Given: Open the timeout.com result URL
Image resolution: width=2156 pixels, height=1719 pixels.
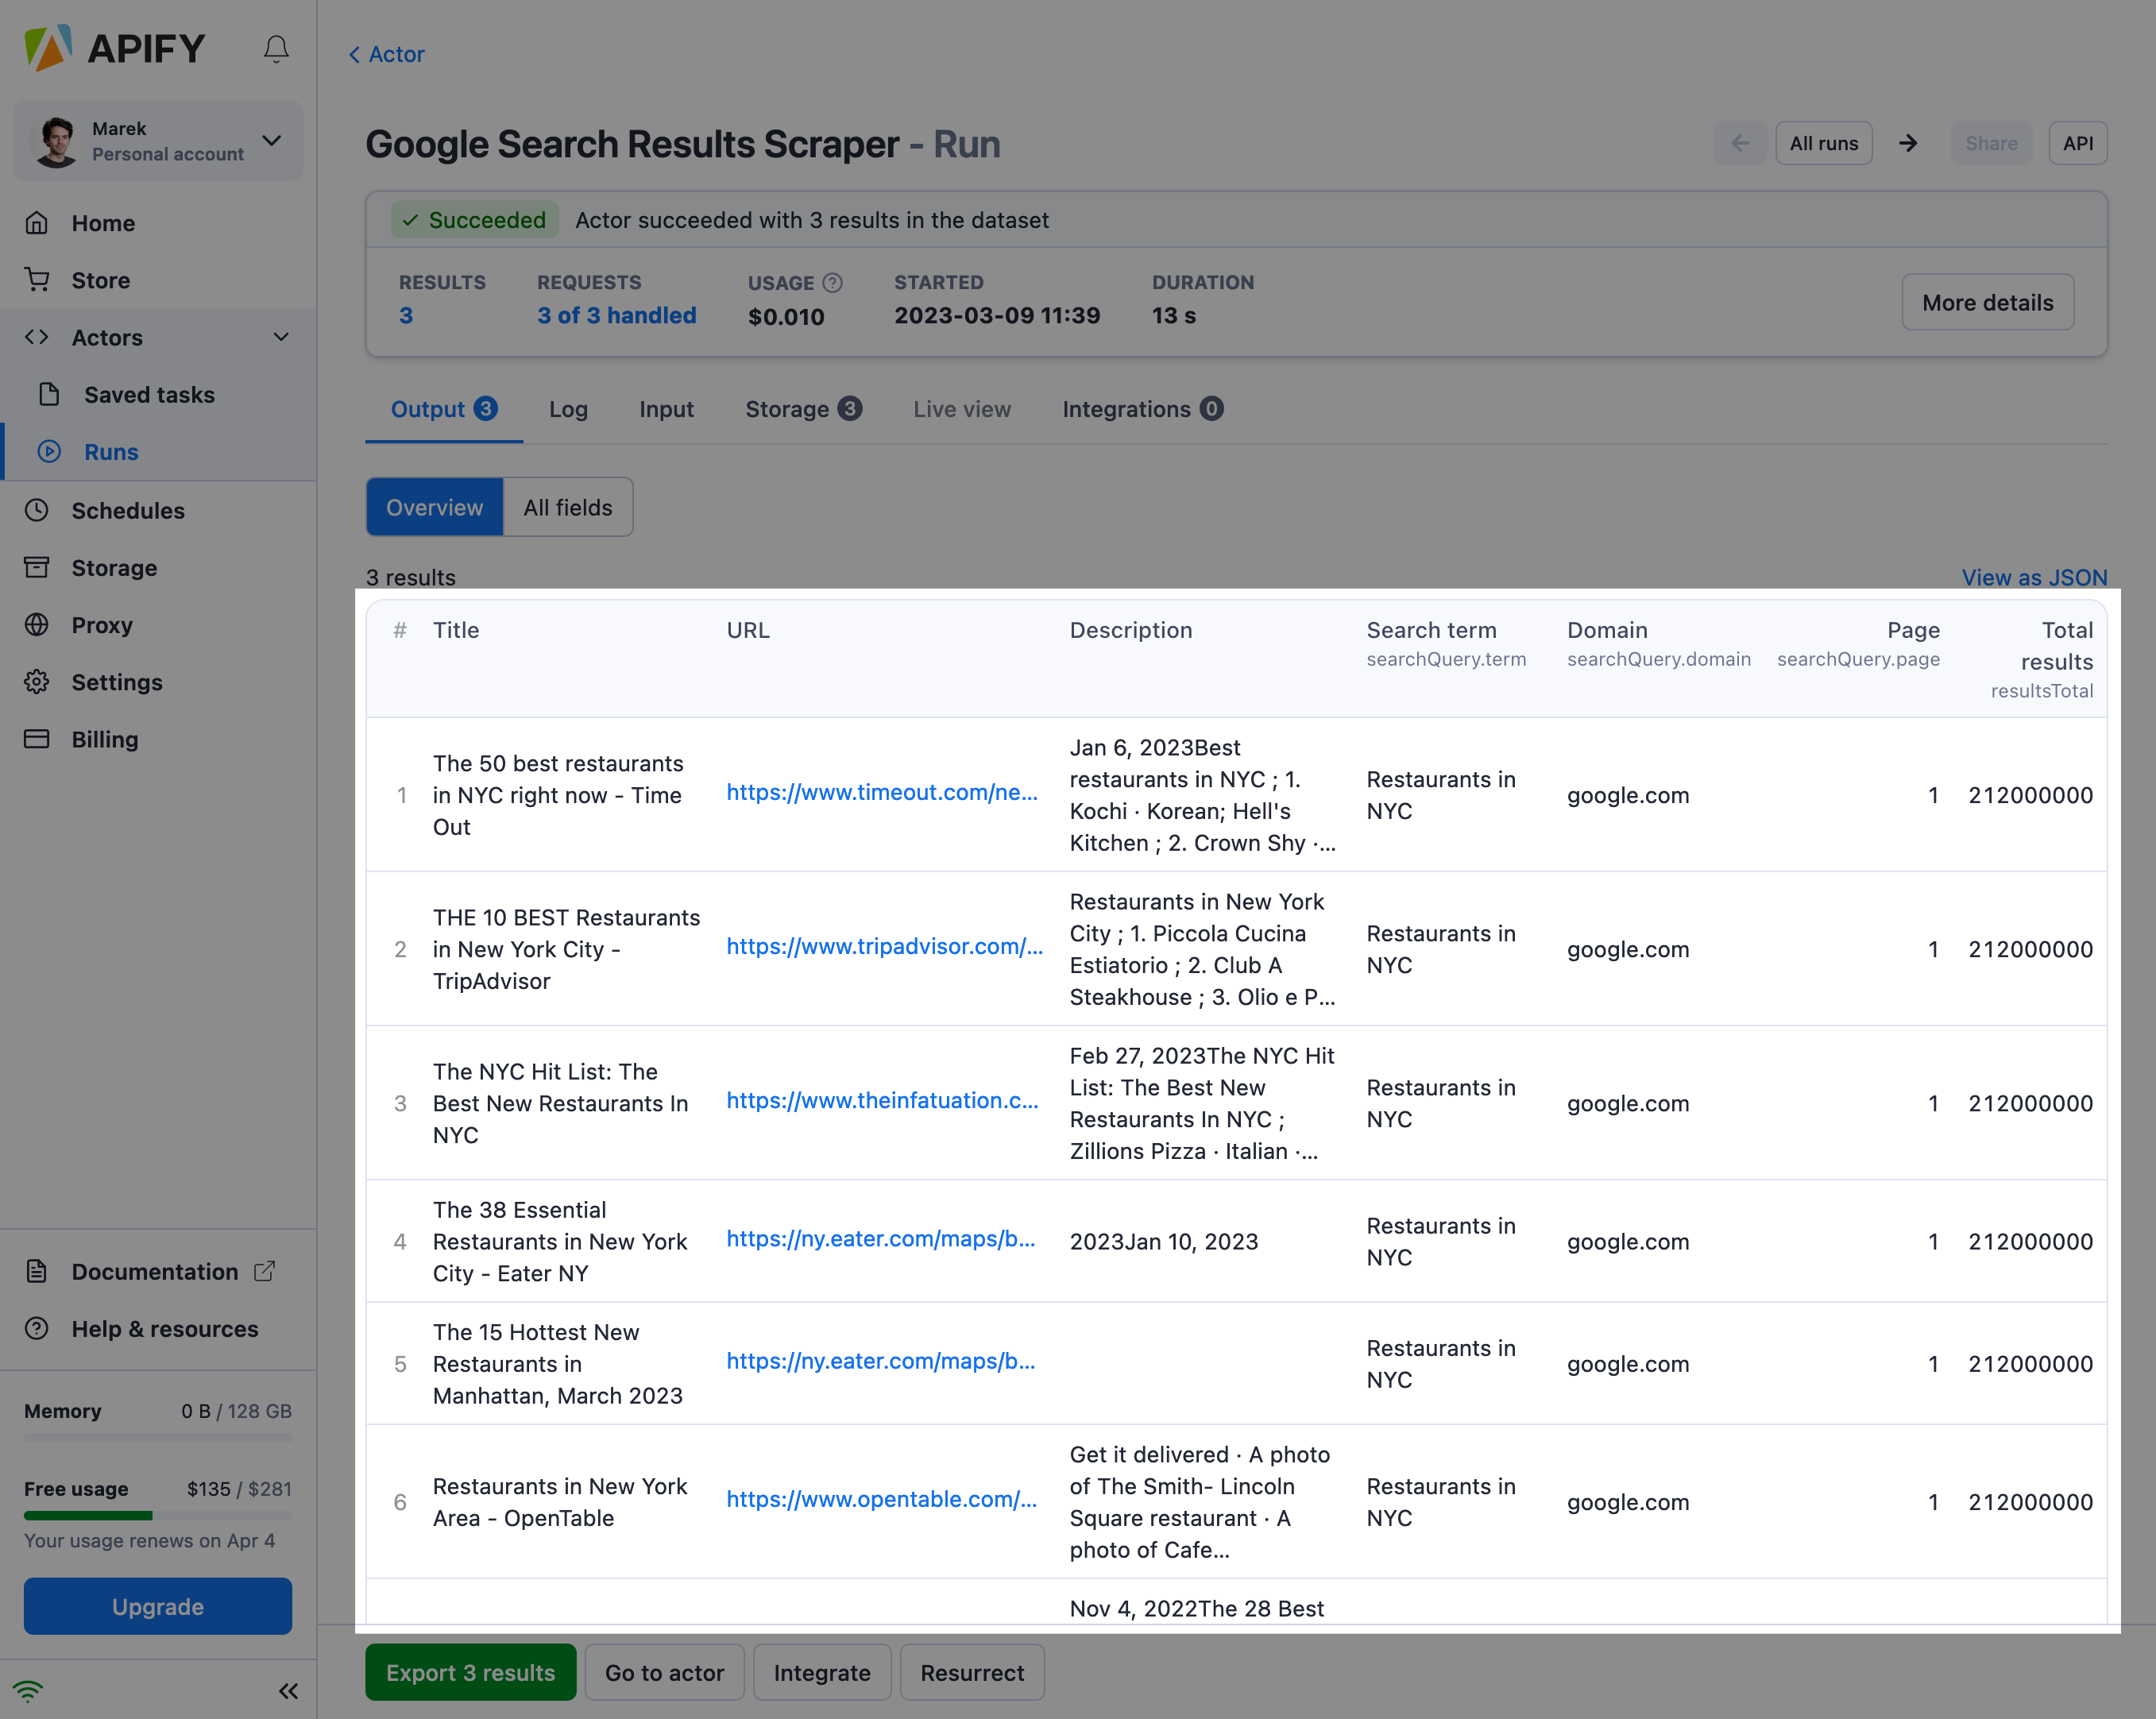Looking at the screenshot, I should [881, 792].
